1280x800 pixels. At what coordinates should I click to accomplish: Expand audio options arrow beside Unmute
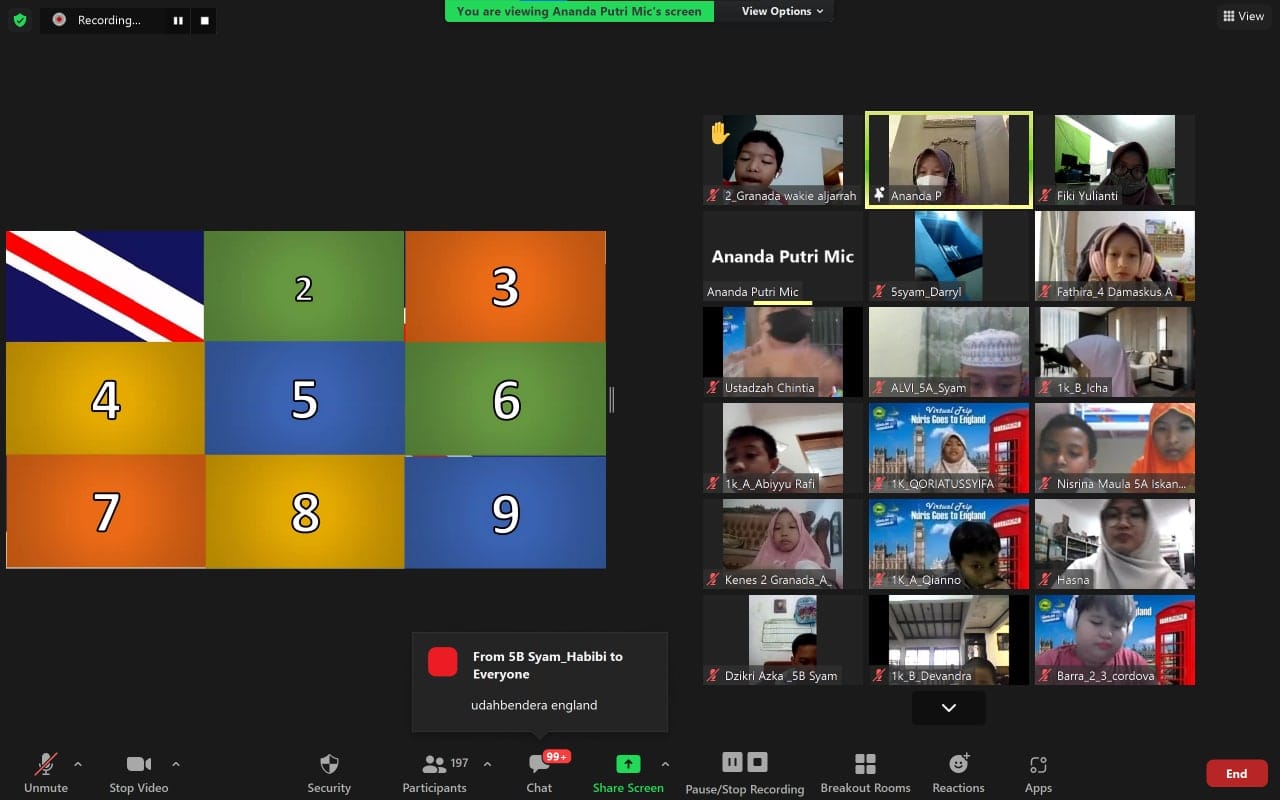click(x=78, y=764)
